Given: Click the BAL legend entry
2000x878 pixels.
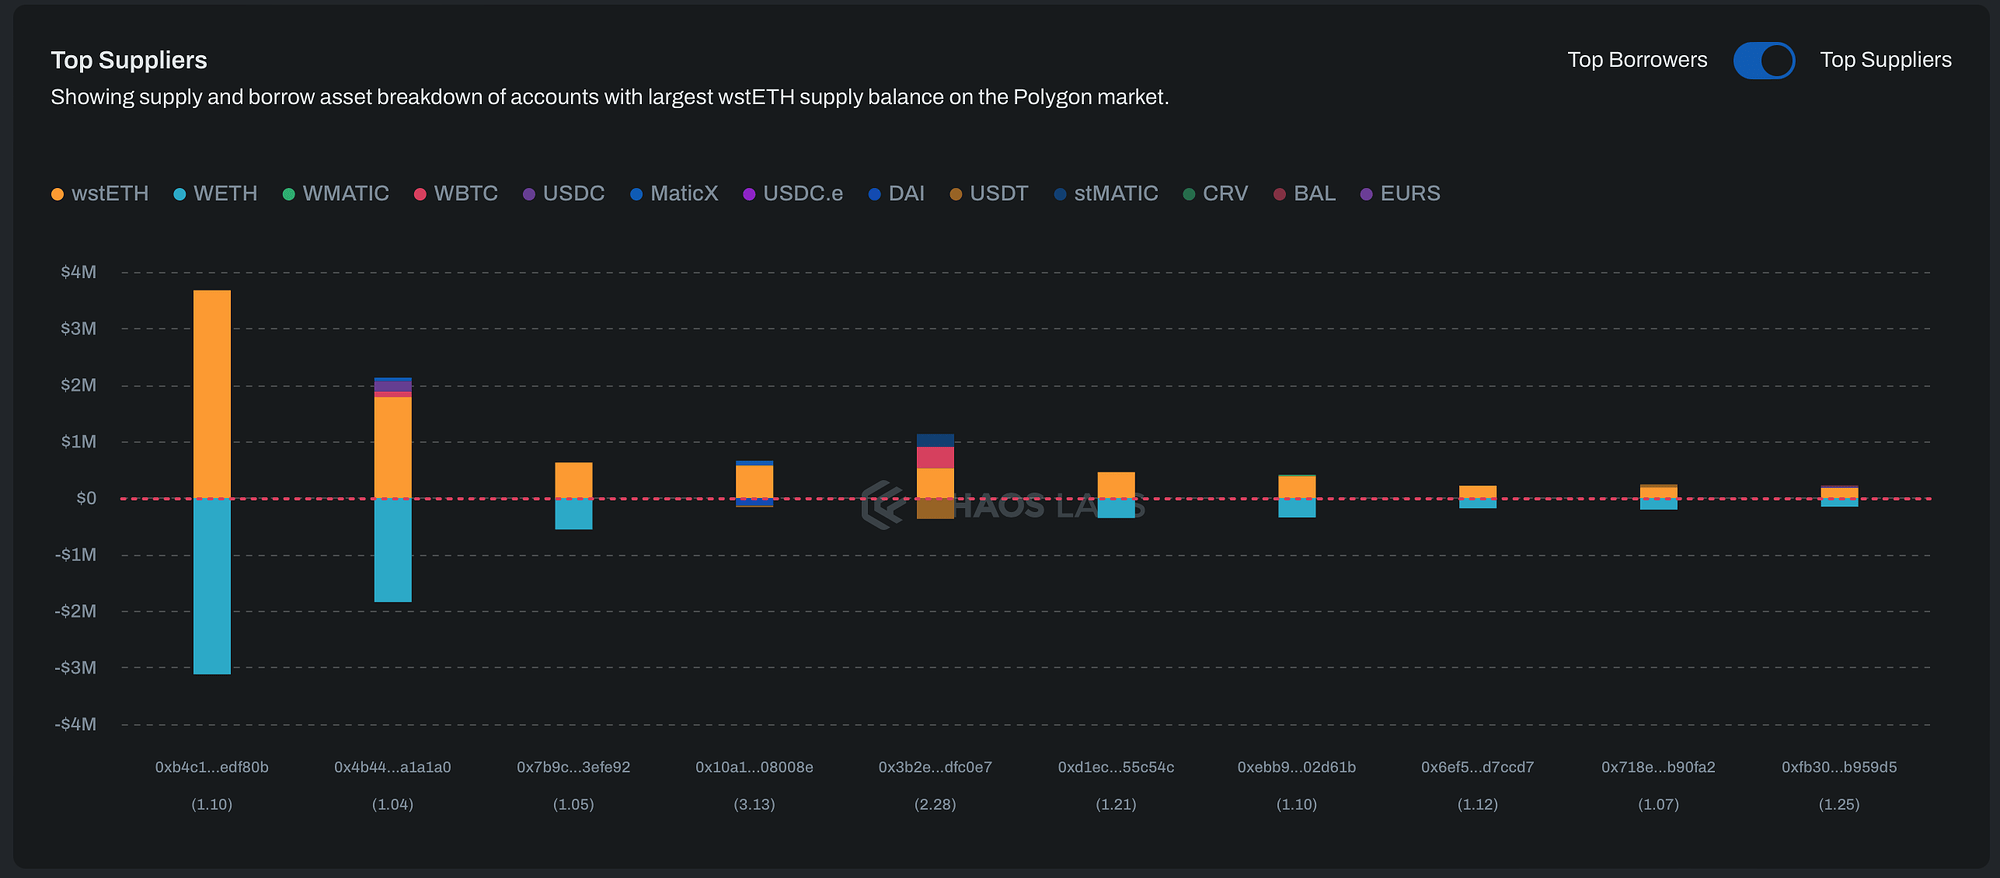Looking at the screenshot, I should pyautogui.click(x=1305, y=194).
